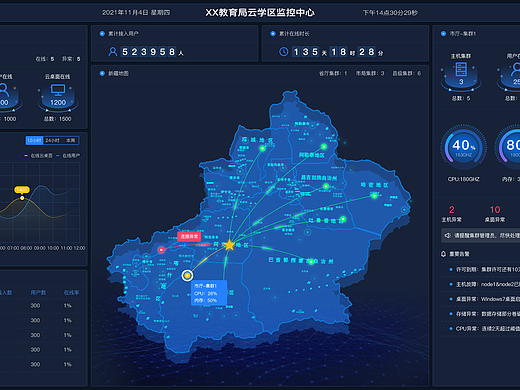Click 异常: 5 in left panel

coord(71,59)
